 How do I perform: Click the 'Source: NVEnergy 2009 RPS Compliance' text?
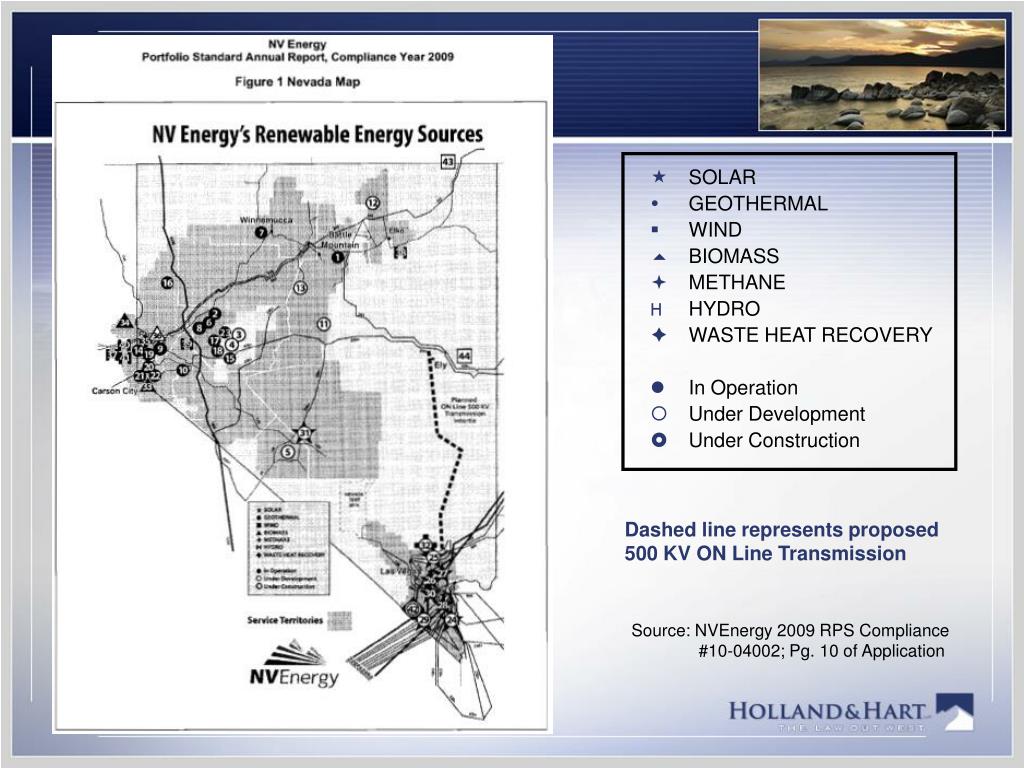click(790, 630)
